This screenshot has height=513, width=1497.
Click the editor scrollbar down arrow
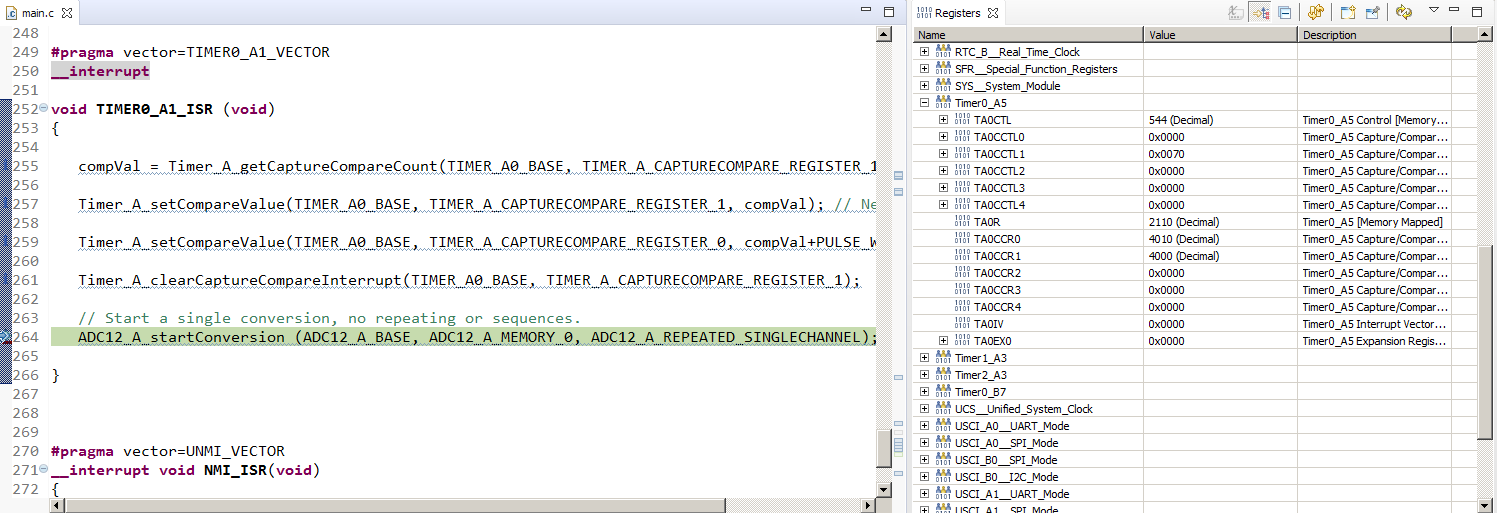(884, 489)
